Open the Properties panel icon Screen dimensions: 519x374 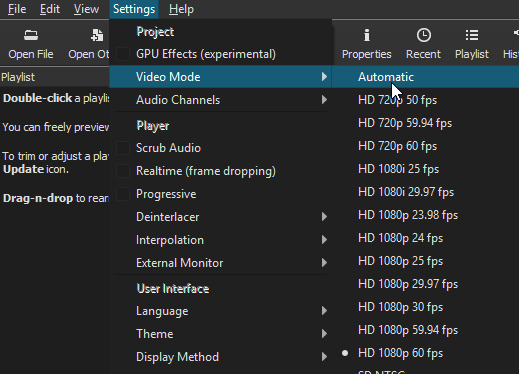pyautogui.click(x=367, y=35)
